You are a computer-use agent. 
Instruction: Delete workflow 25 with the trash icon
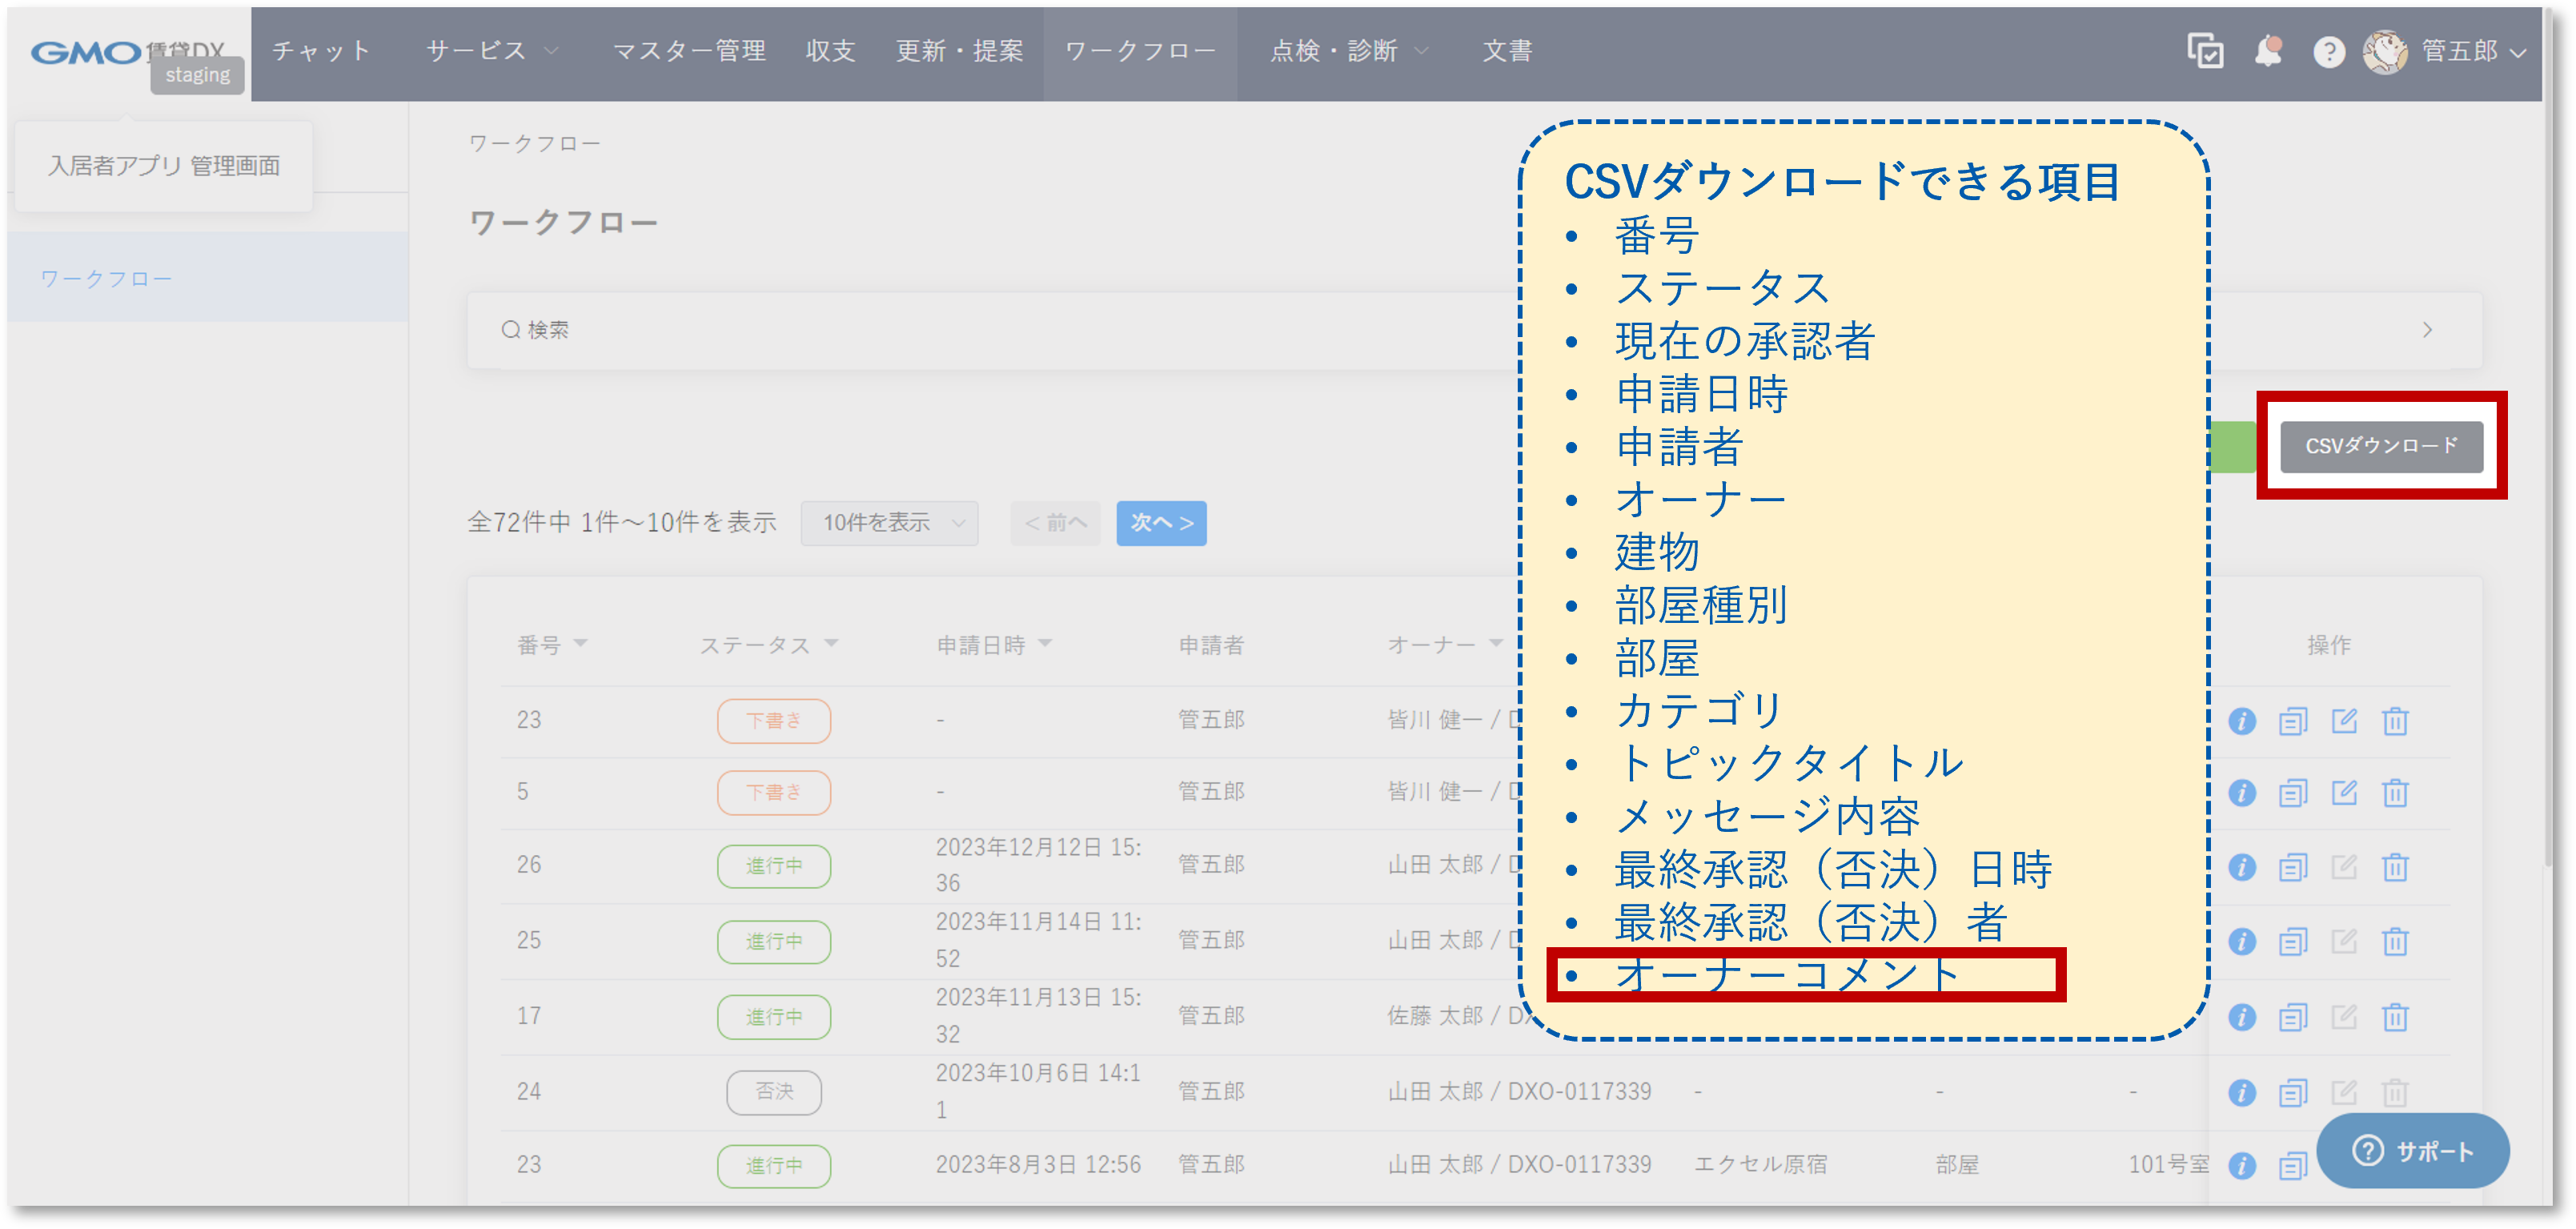[x=2397, y=941]
